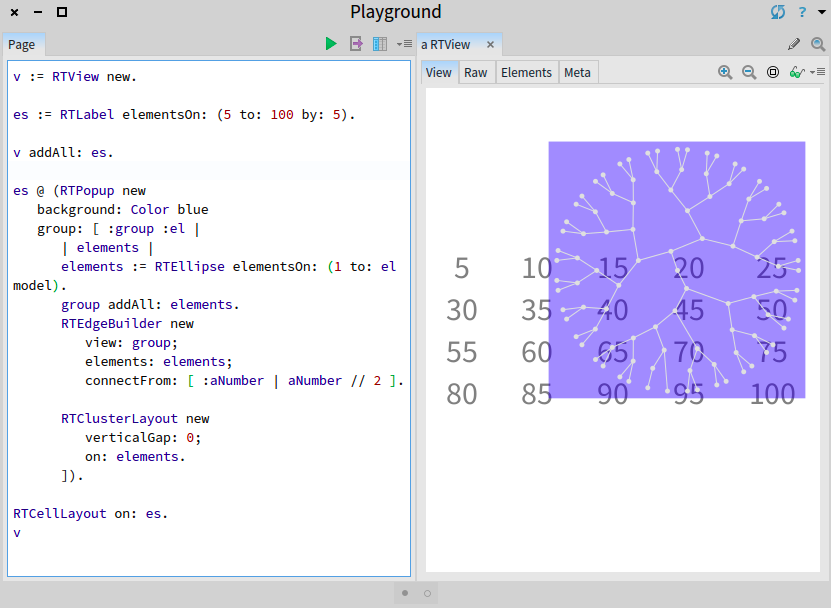
Task: Open the Meta tab
Action: [577, 72]
